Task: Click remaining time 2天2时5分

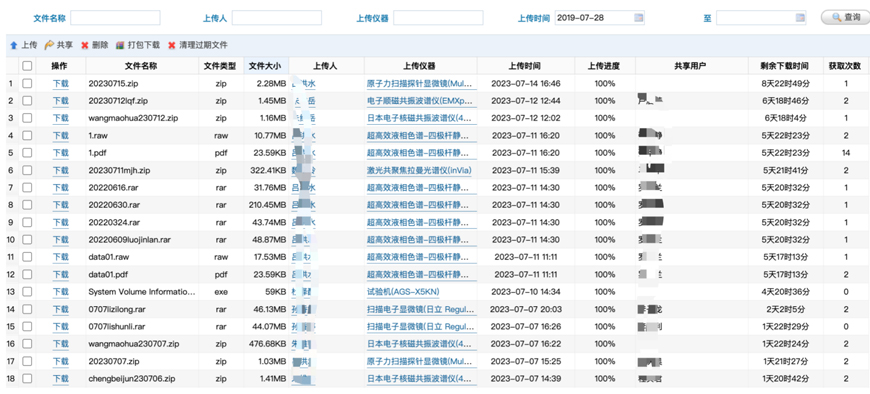Action: click(786, 309)
